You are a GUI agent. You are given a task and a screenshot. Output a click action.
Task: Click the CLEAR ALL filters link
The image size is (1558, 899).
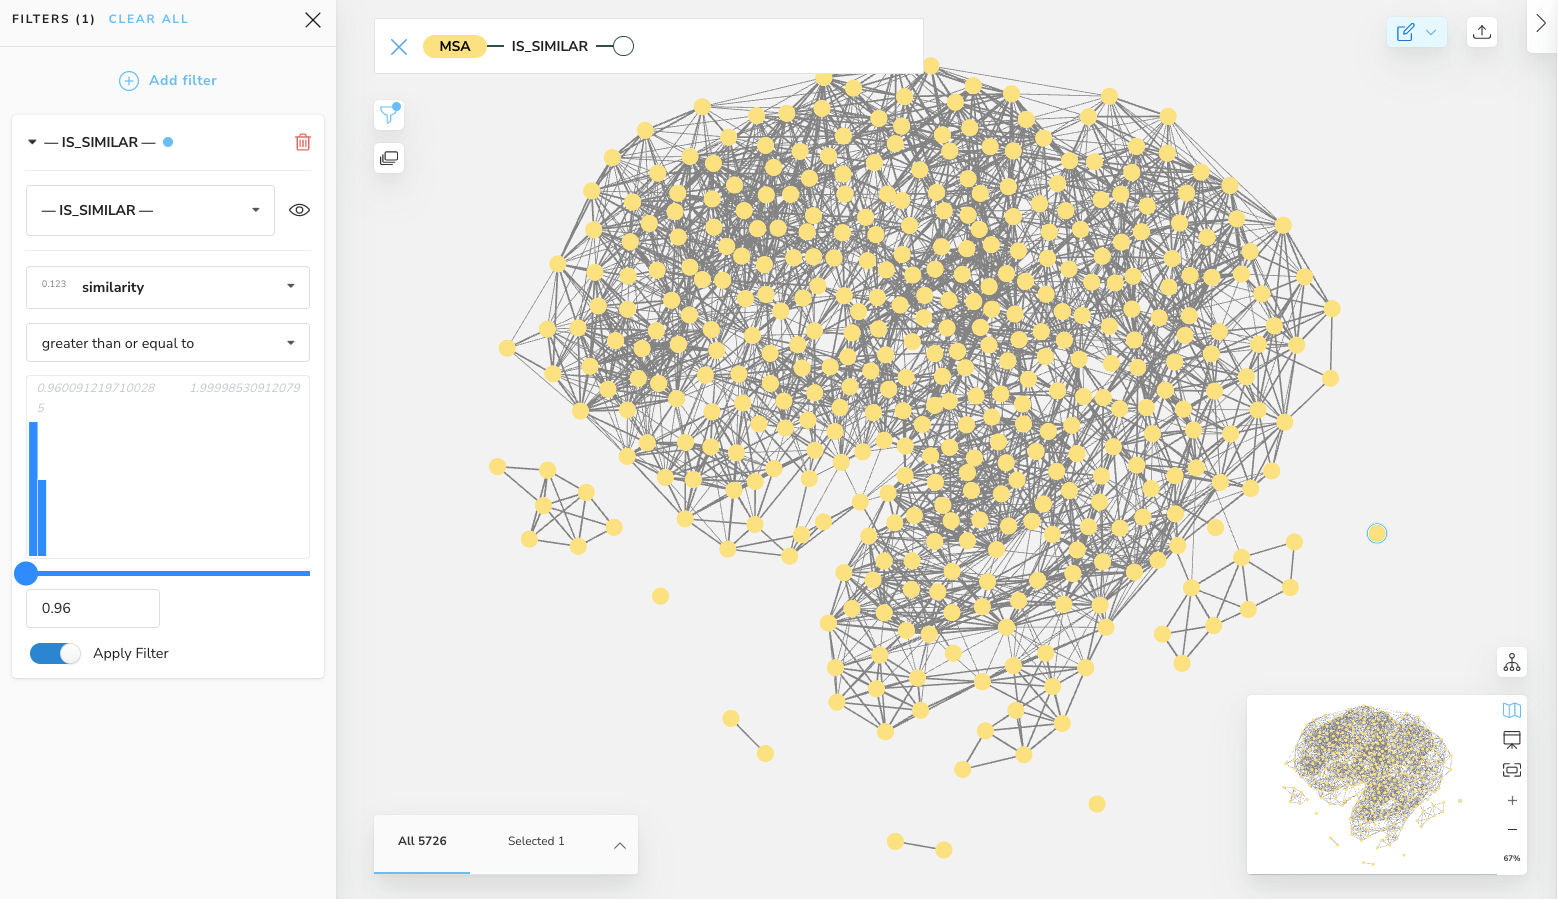148,19
